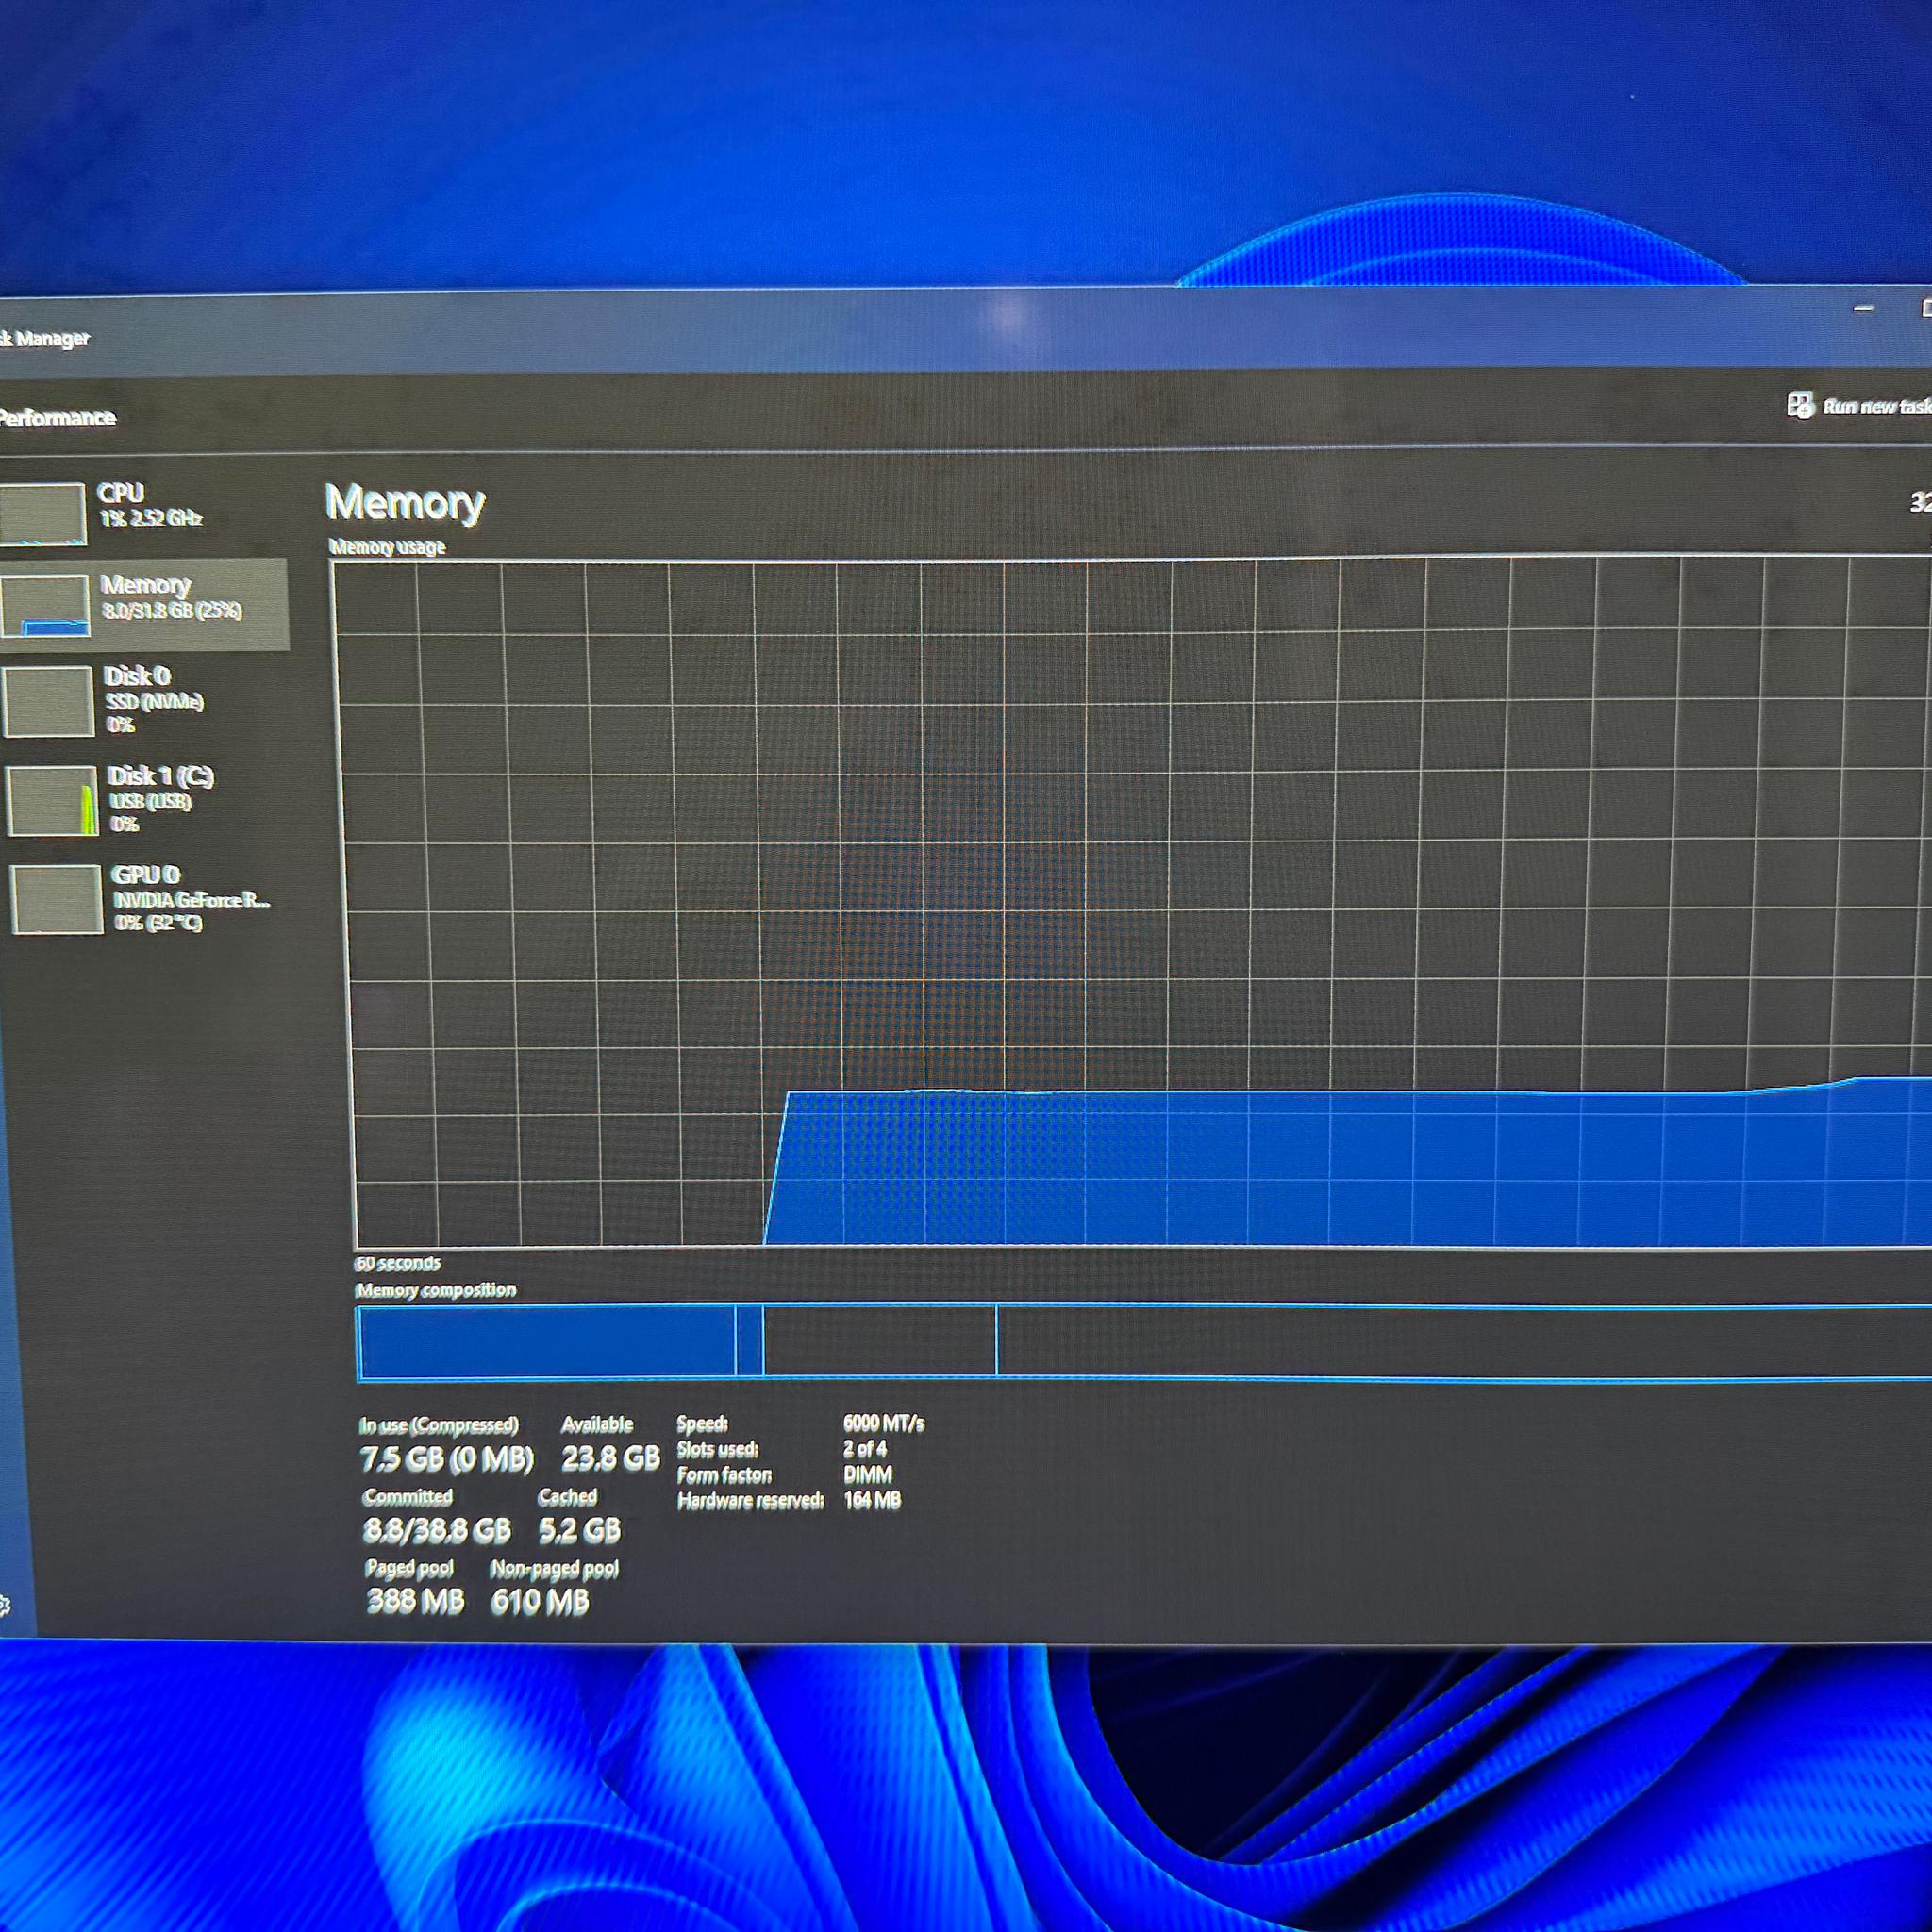Click the GPU 0 mini graph thumbnail

click(x=57, y=899)
